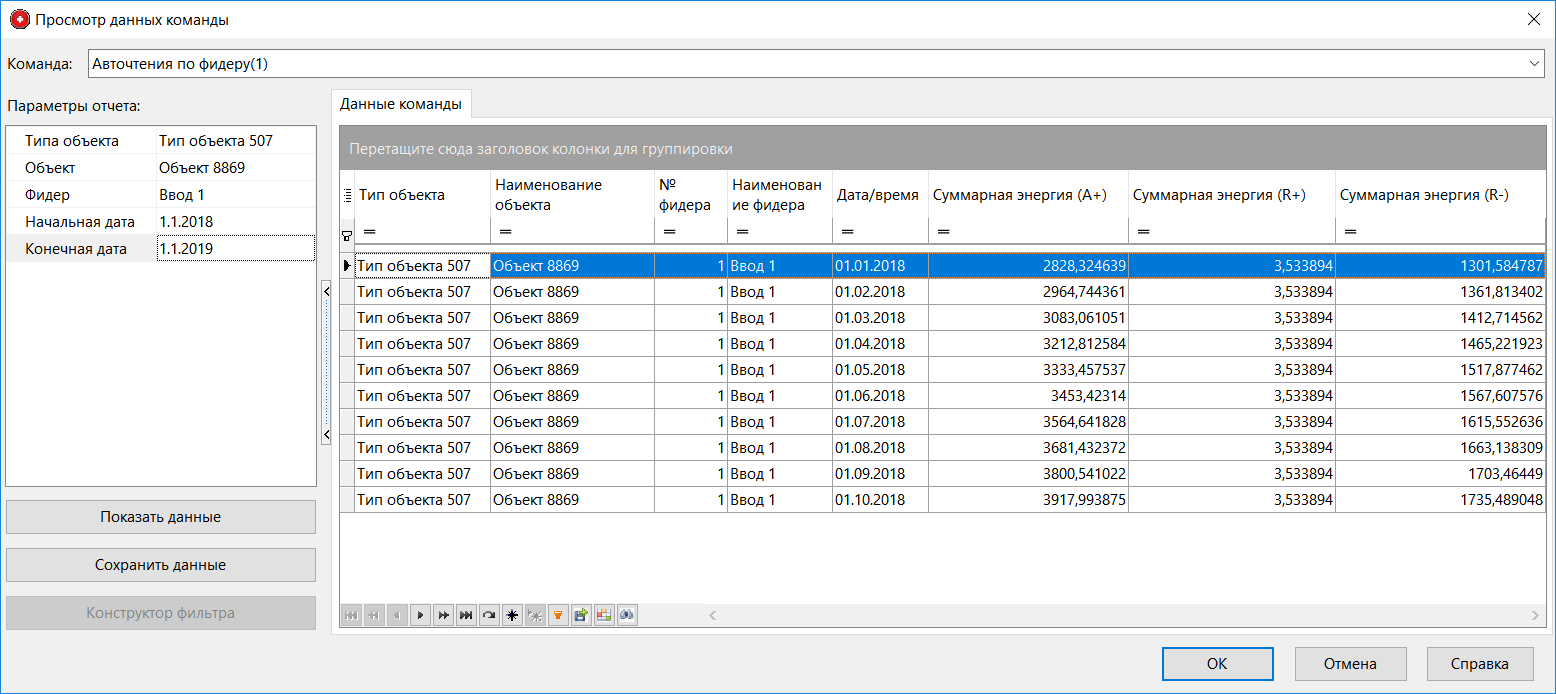Edit the Конечная дата value field
Screen dimensions: 1556x694
pos(235,248)
